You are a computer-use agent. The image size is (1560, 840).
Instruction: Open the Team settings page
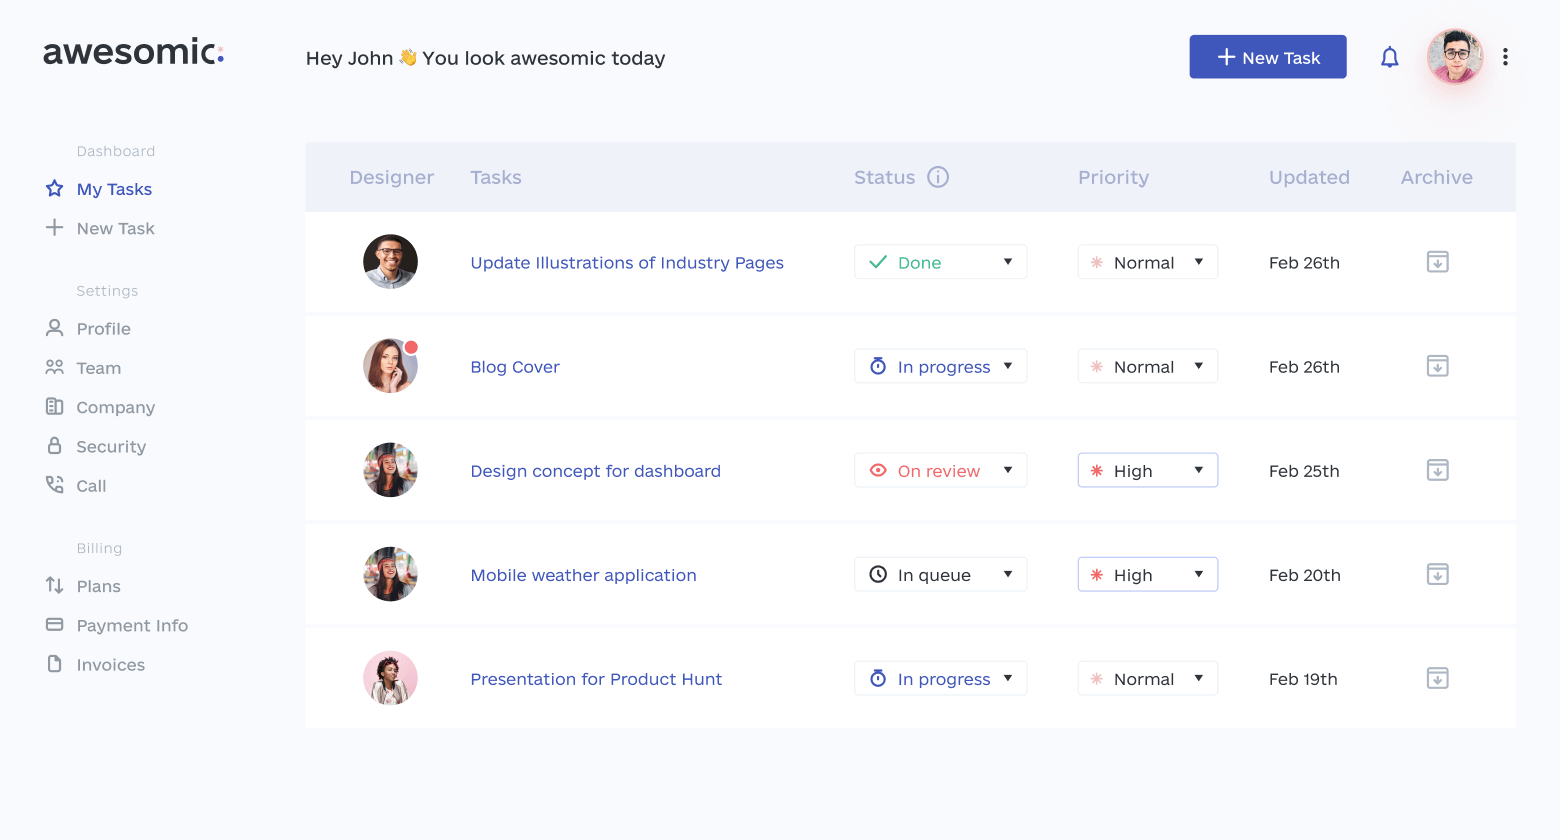coord(98,368)
